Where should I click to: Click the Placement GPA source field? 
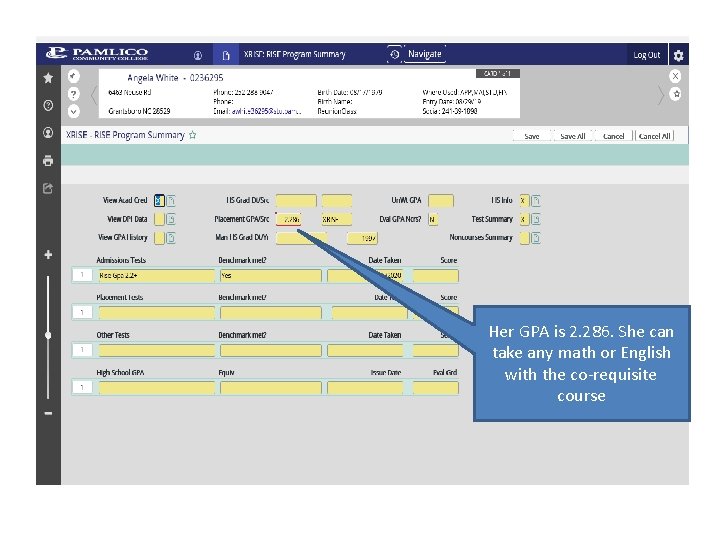pyautogui.click(x=337, y=219)
